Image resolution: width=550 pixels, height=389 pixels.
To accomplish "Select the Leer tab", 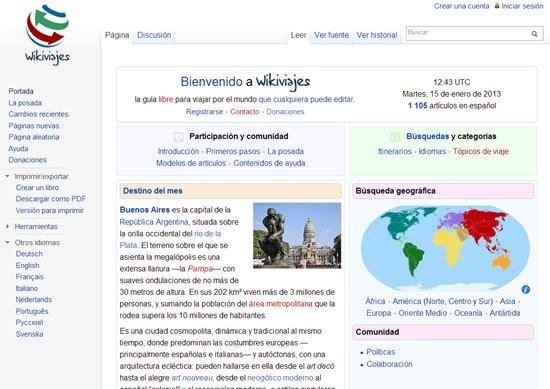I will (299, 35).
